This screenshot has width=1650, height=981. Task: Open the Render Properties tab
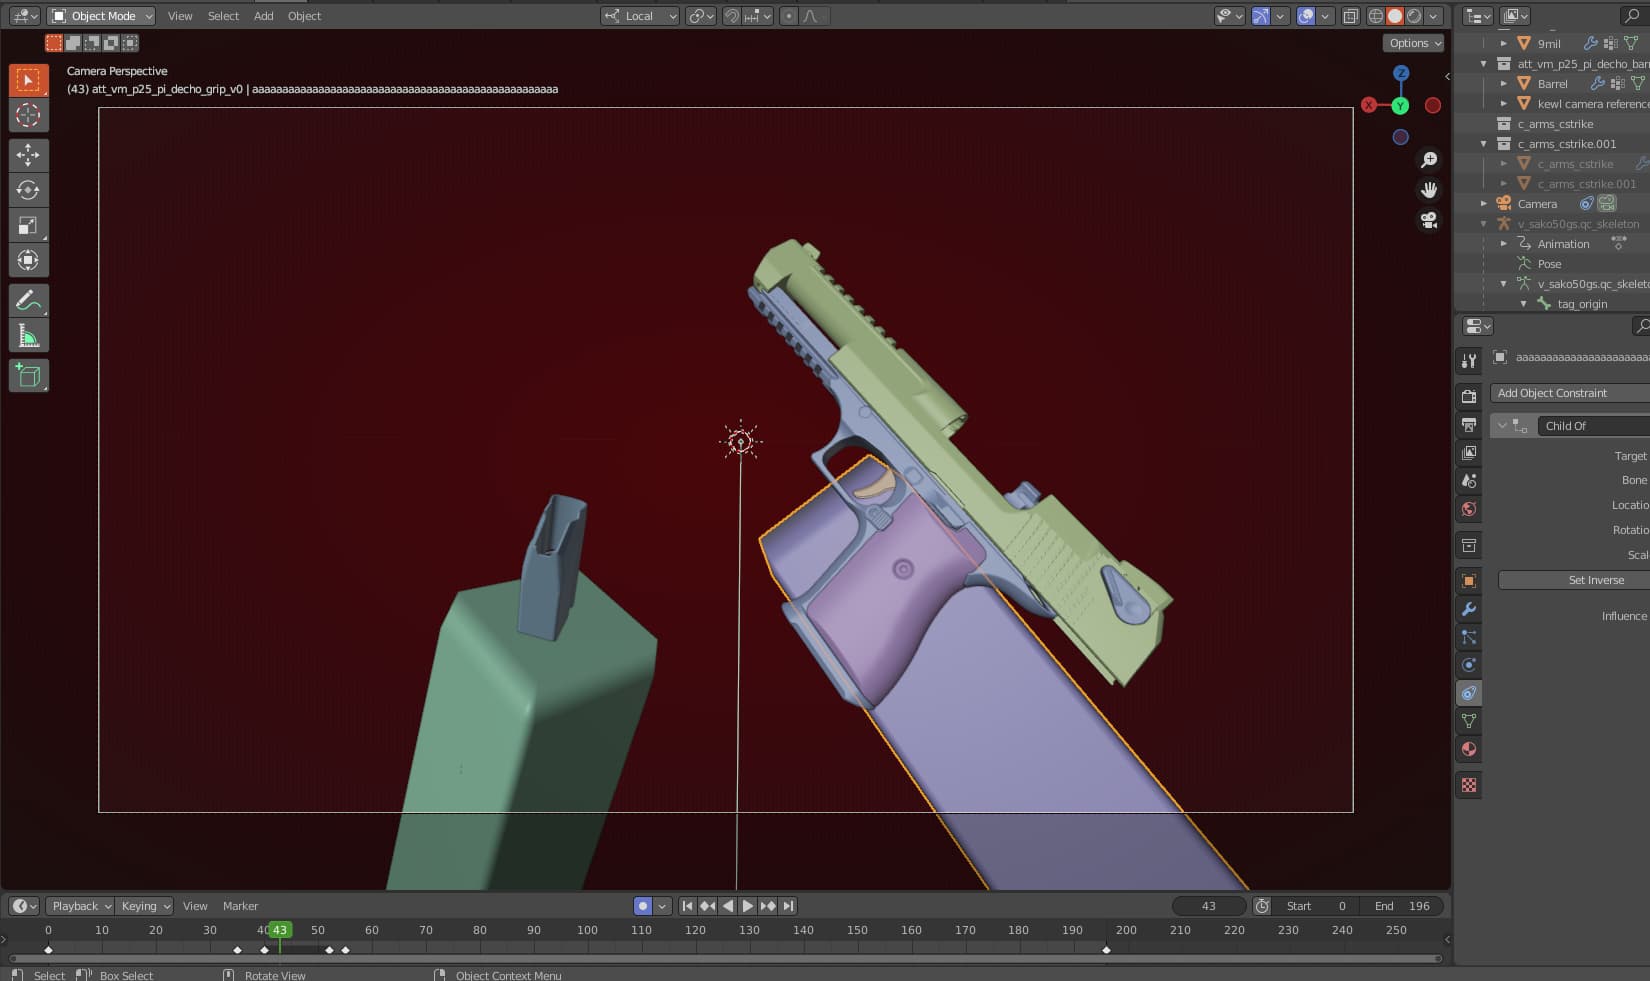1469,396
